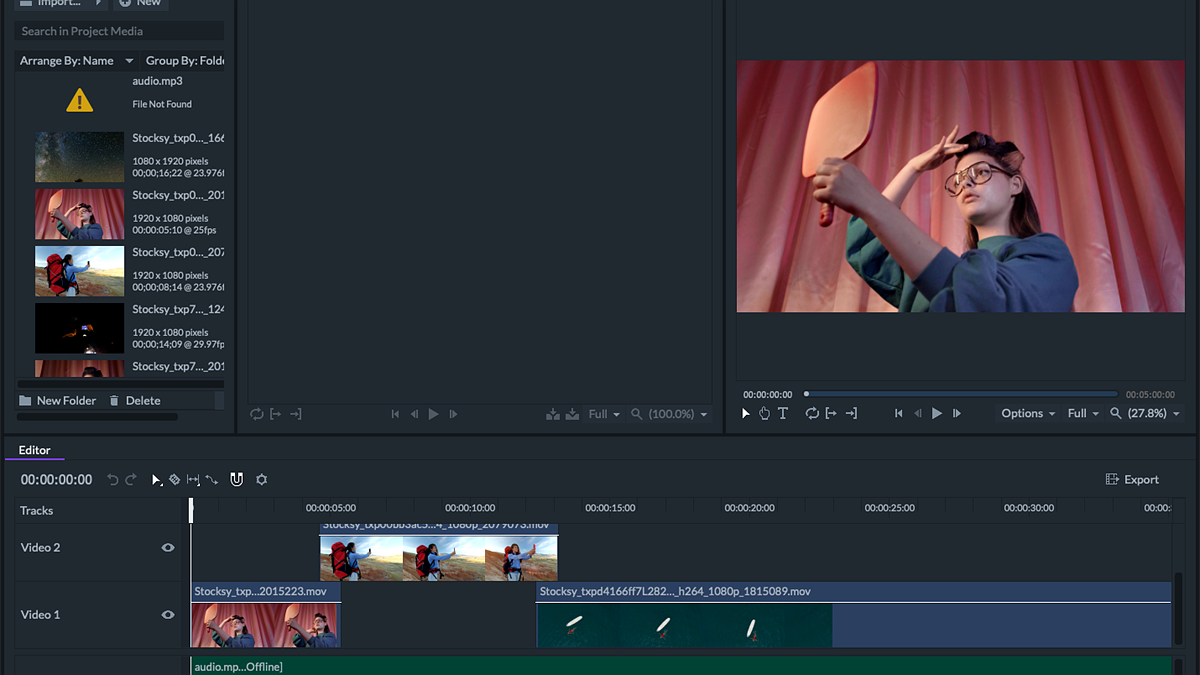Step back one frame in the Trimmer panel

click(x=415, y=414)
